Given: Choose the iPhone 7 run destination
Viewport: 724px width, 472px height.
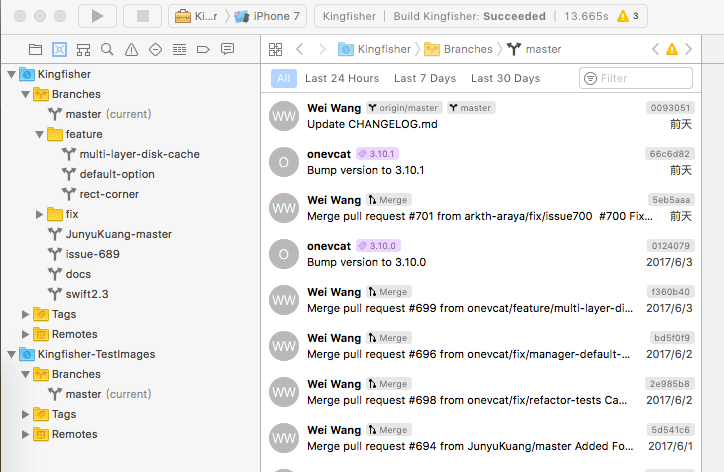Looking at the screenshot, I should click(267, 16).
